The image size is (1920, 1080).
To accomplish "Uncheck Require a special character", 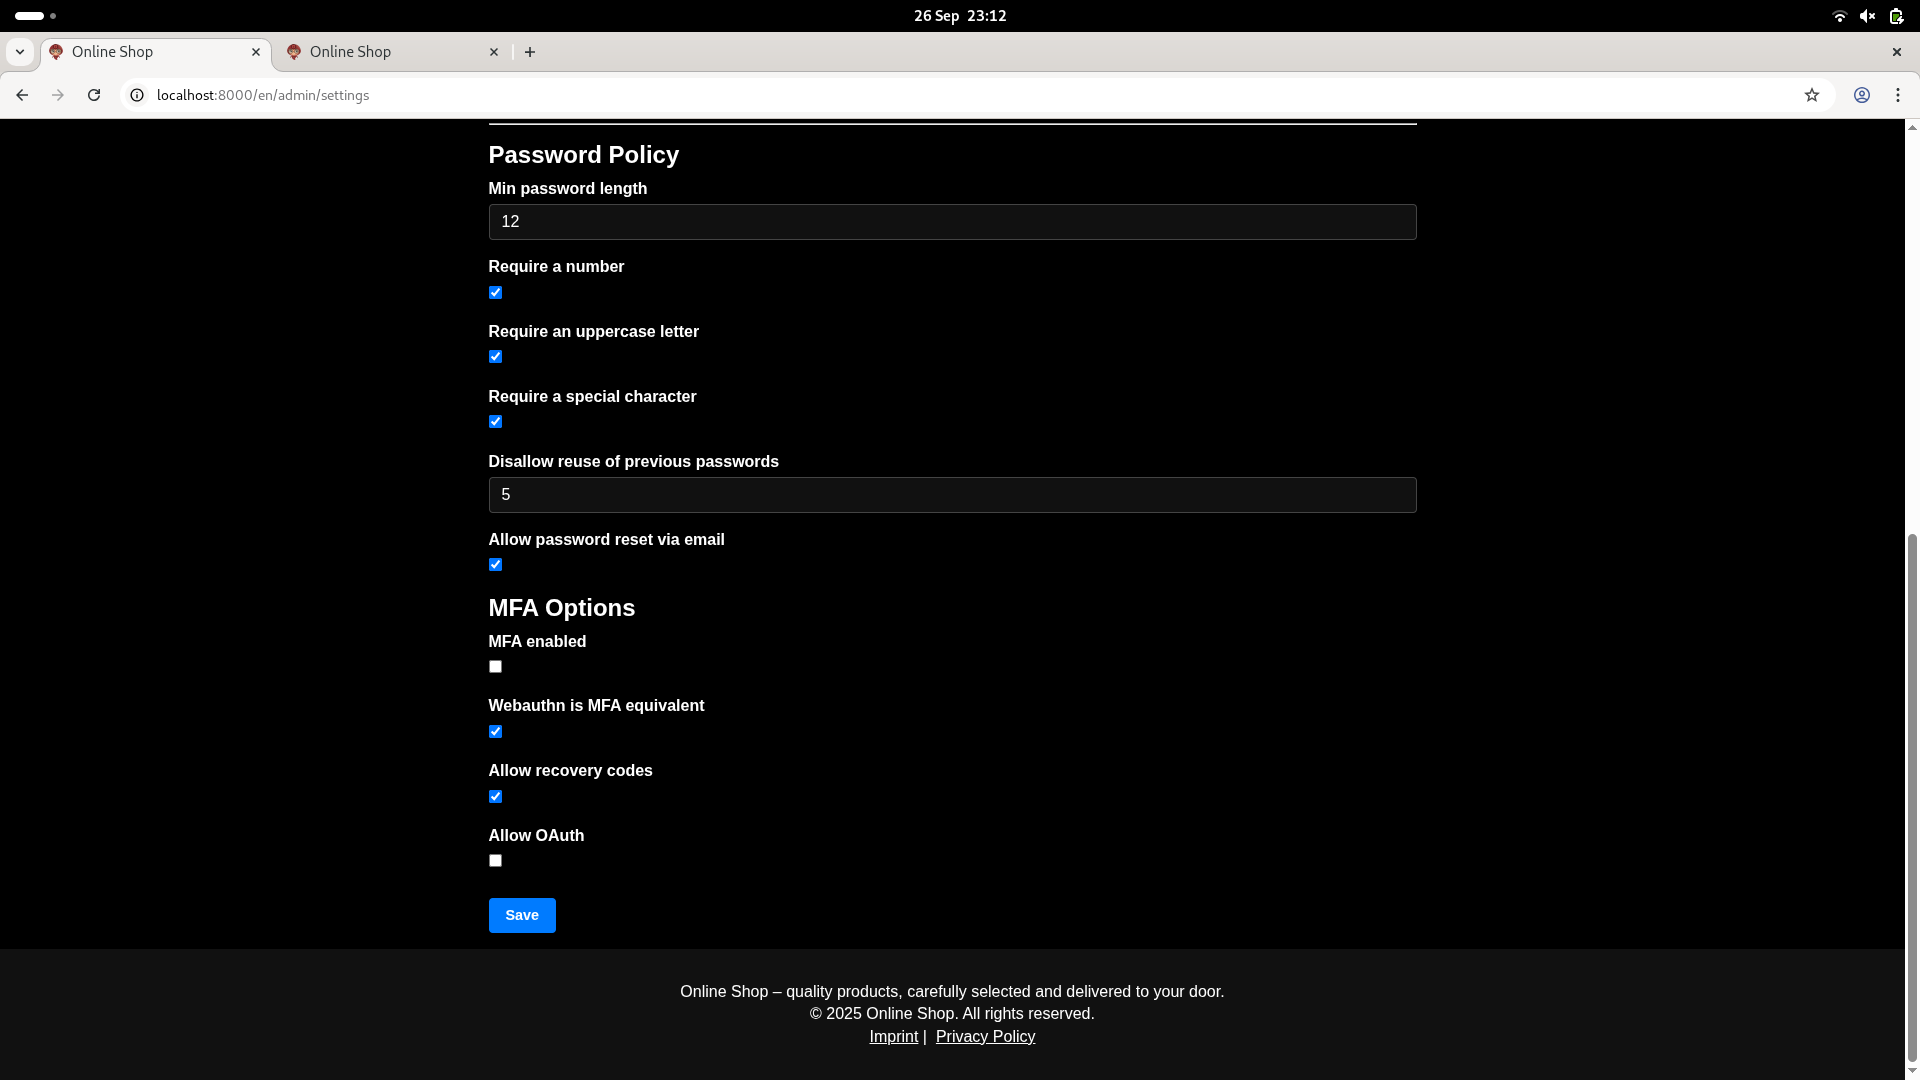I will click(495, 422).
